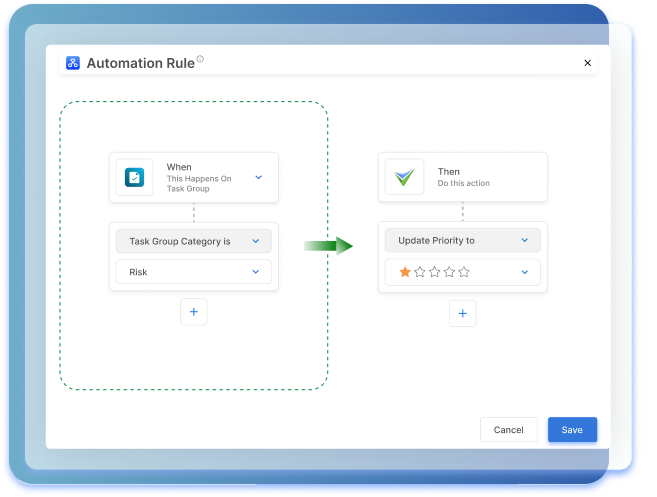
Task: Open the Task Group Category is dropdown
Action: pyautogui.click(x=193, y=241)
